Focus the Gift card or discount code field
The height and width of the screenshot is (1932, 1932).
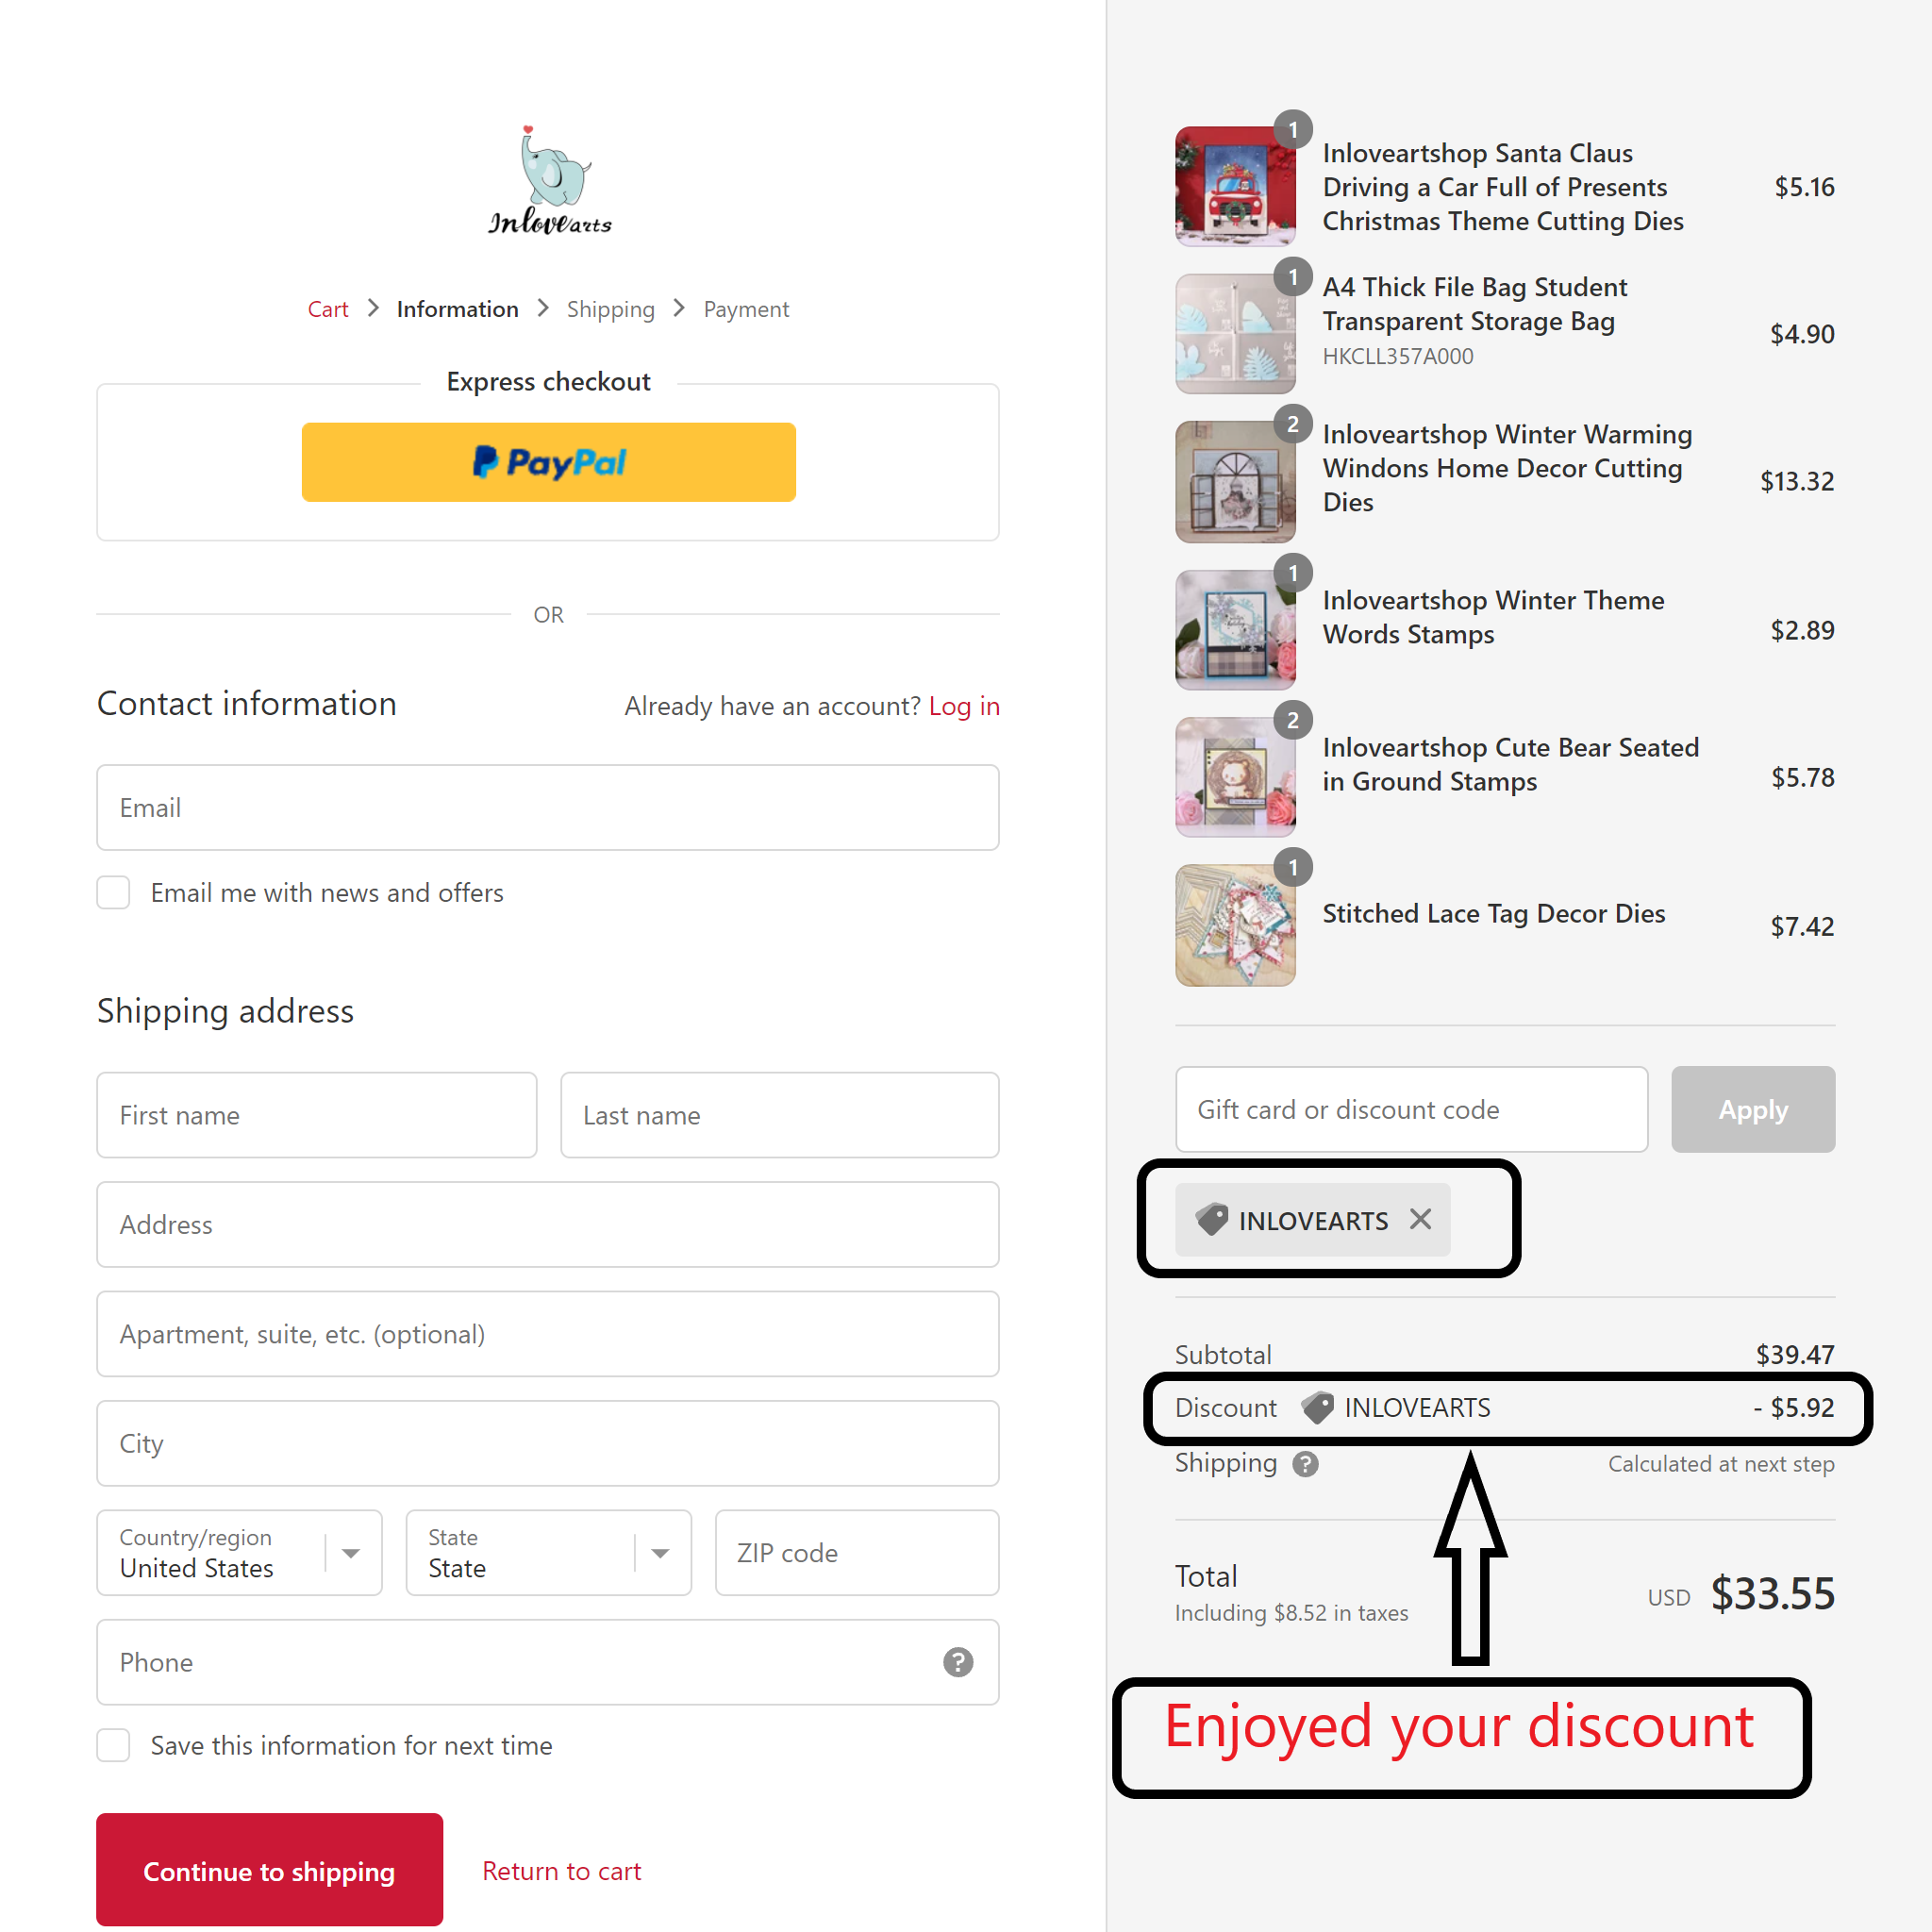[x=1411, y=1109]
